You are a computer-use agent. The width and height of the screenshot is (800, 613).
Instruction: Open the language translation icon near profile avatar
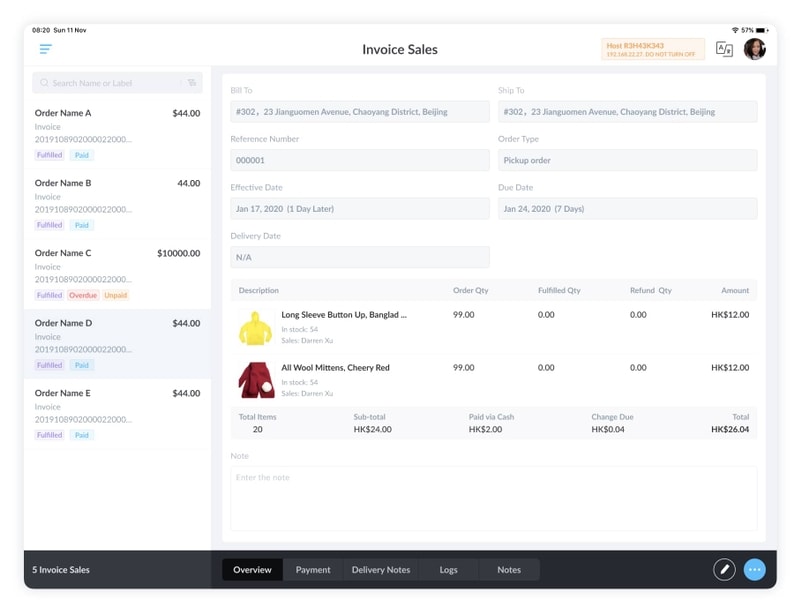coord(724,48)
